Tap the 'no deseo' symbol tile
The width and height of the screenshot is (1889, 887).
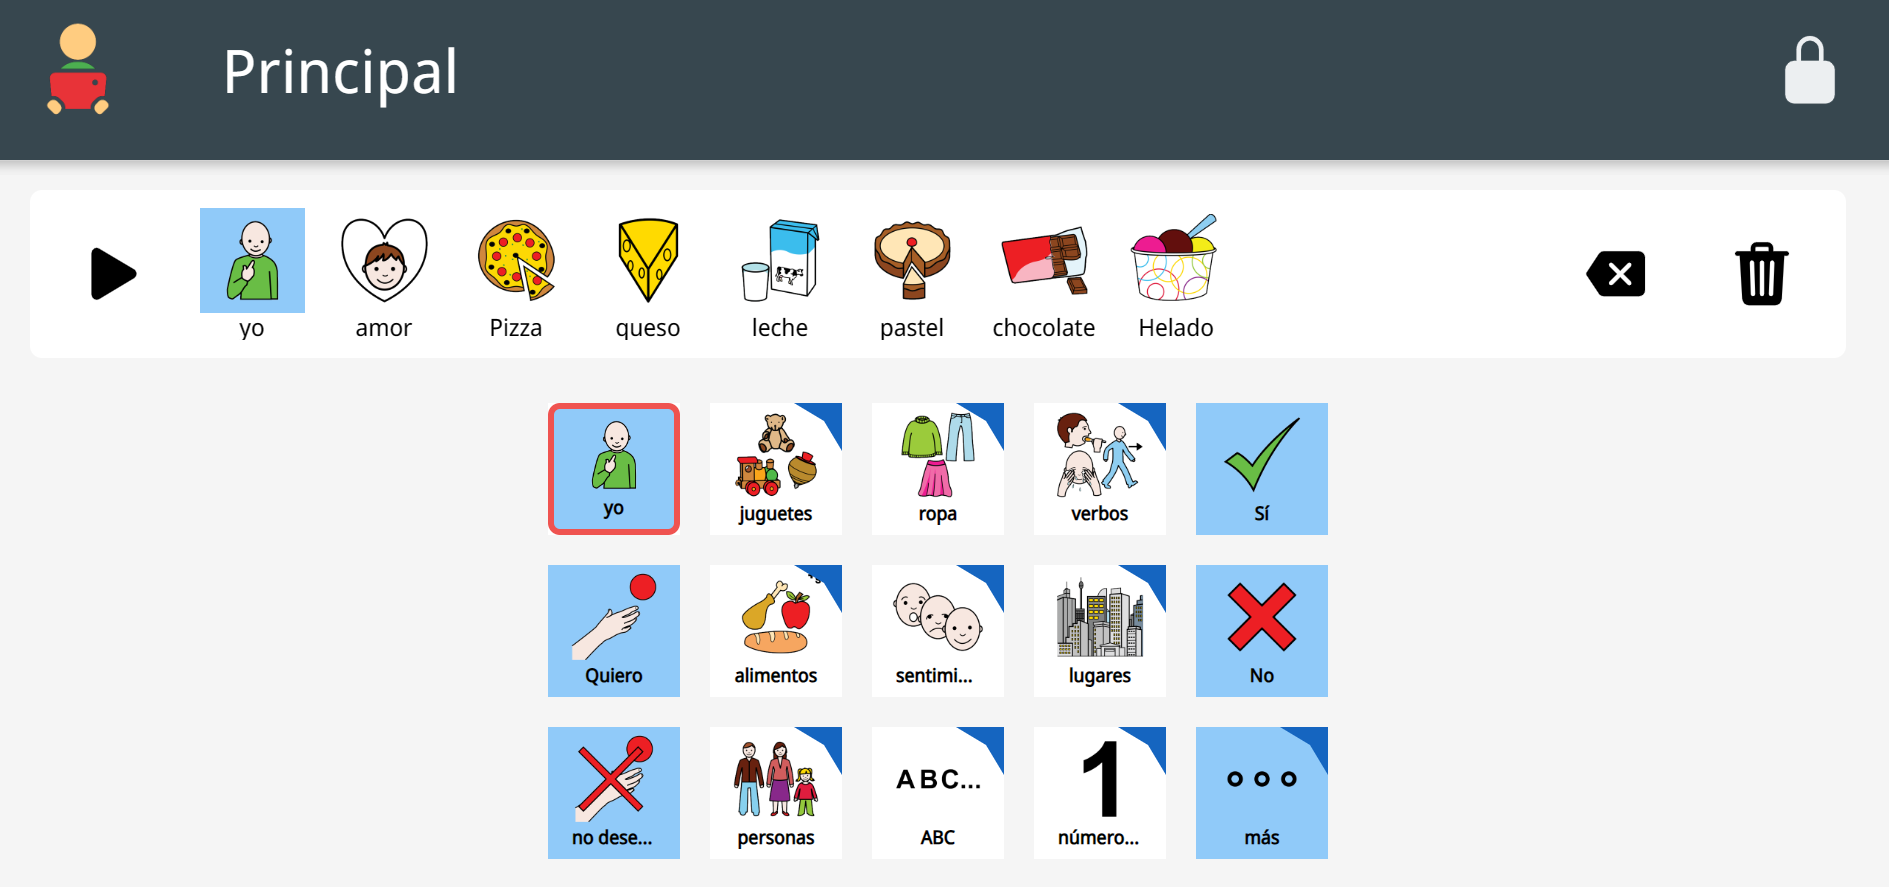coord(614,793)
